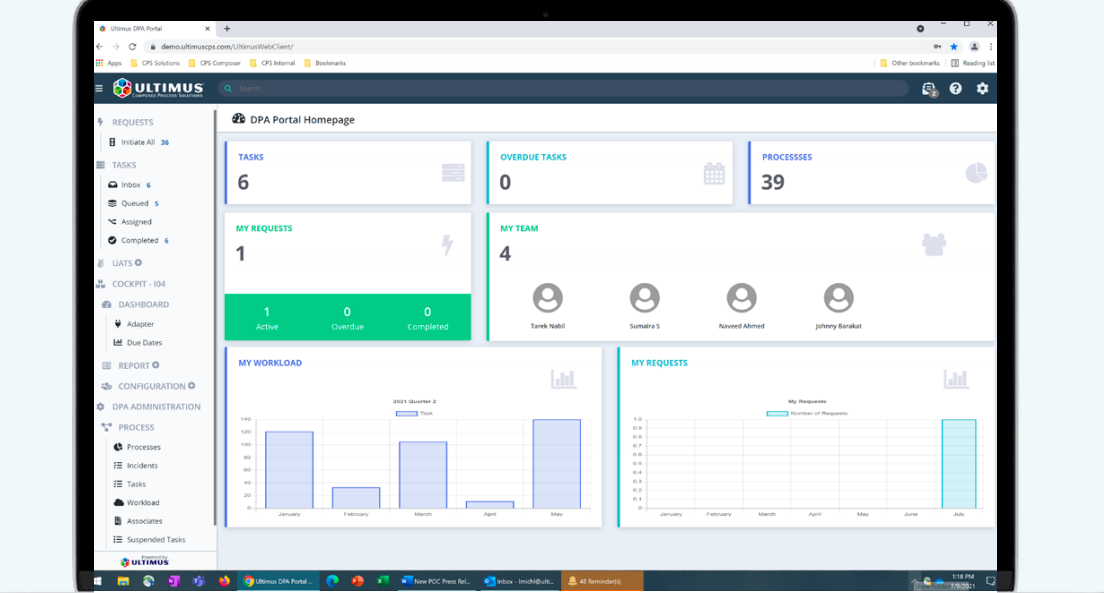
Task: Open the CPS Solutions bookmark folder
Action: point(155,63)
